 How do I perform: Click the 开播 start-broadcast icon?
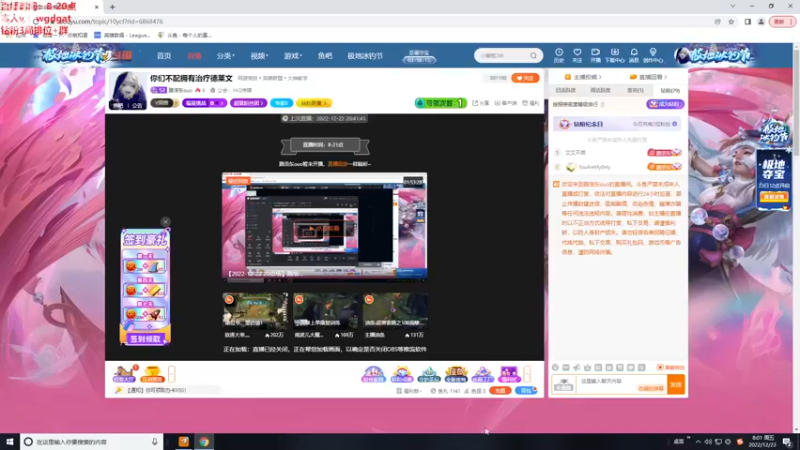pos(595,55)
